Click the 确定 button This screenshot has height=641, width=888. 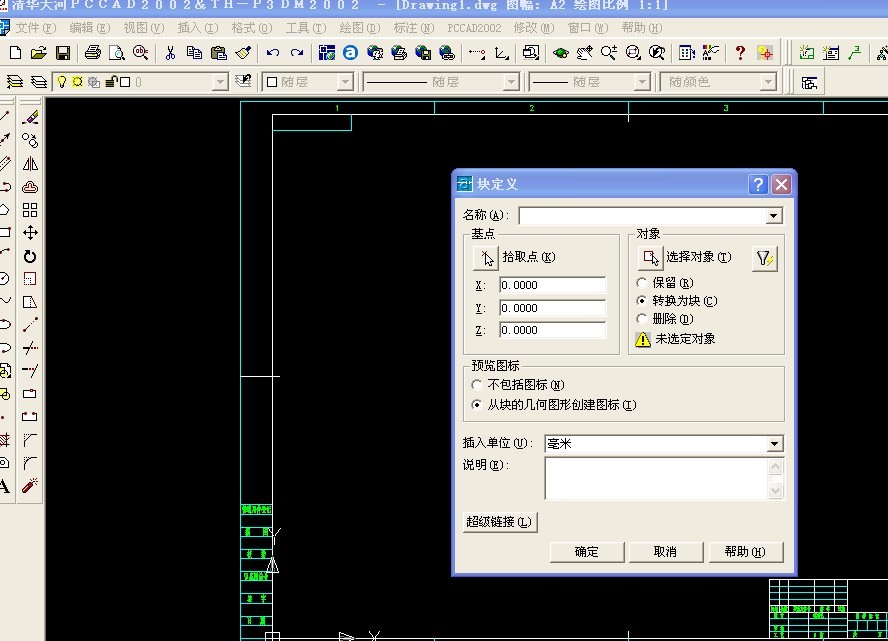pos(587,552)
